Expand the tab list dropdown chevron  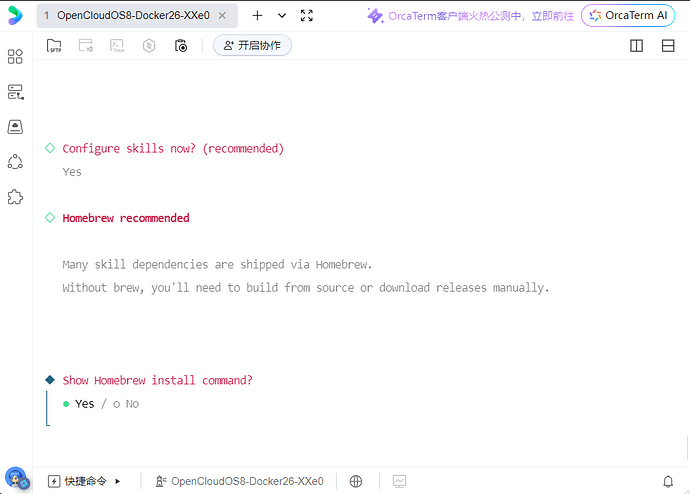point(282,16)
